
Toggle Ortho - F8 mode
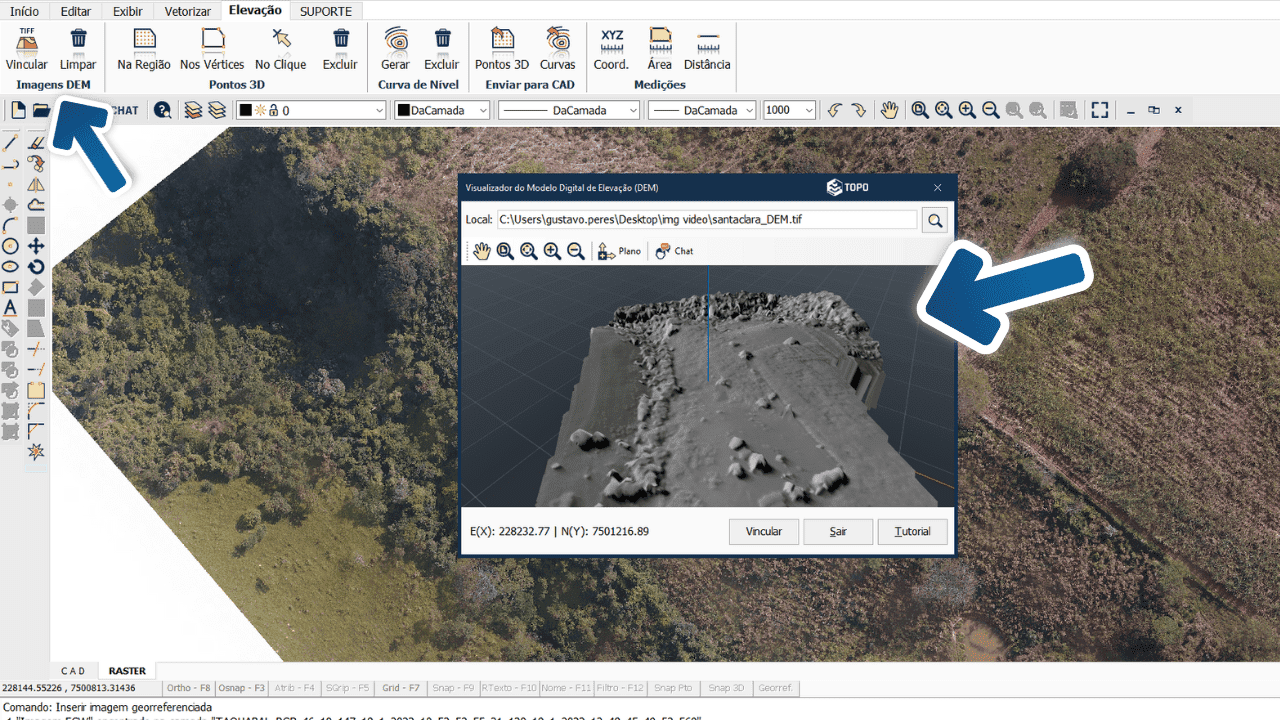189,688
